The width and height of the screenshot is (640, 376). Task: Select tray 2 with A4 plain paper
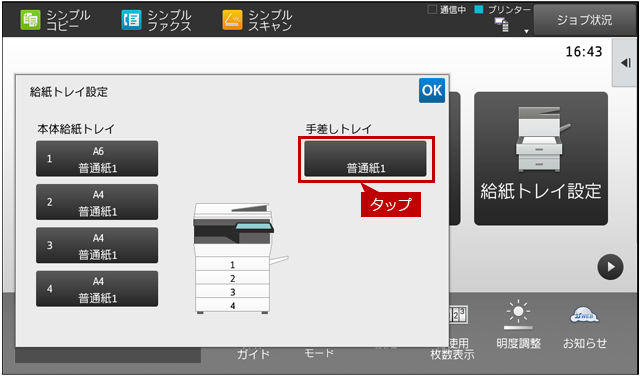[x=97, y=202]
